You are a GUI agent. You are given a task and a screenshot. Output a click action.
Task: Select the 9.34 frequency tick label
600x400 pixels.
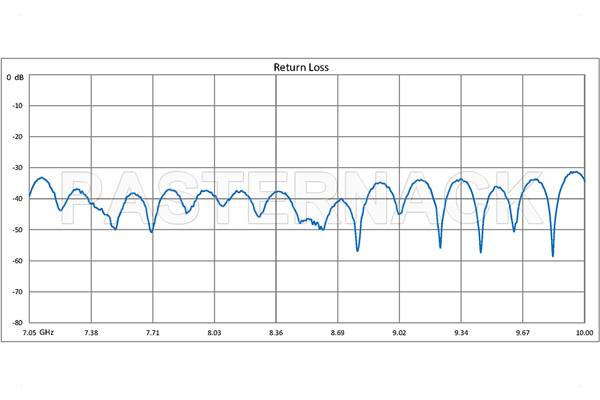point(461,331)
